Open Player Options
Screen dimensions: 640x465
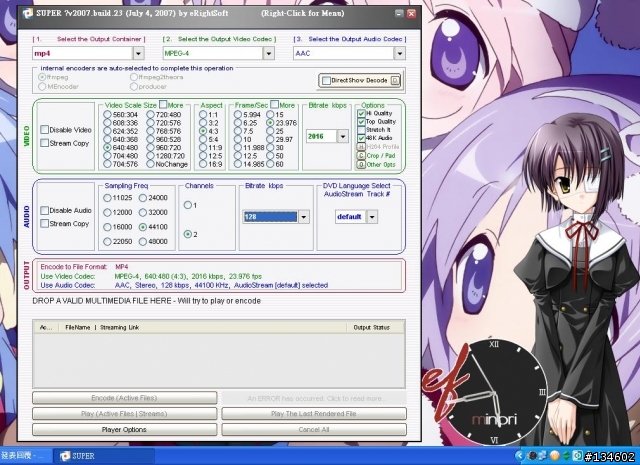point(124,429)
